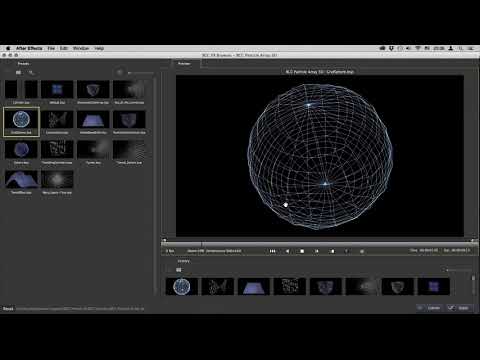Click the Cancel button
The image size is (480, 360).
[429, 308]
